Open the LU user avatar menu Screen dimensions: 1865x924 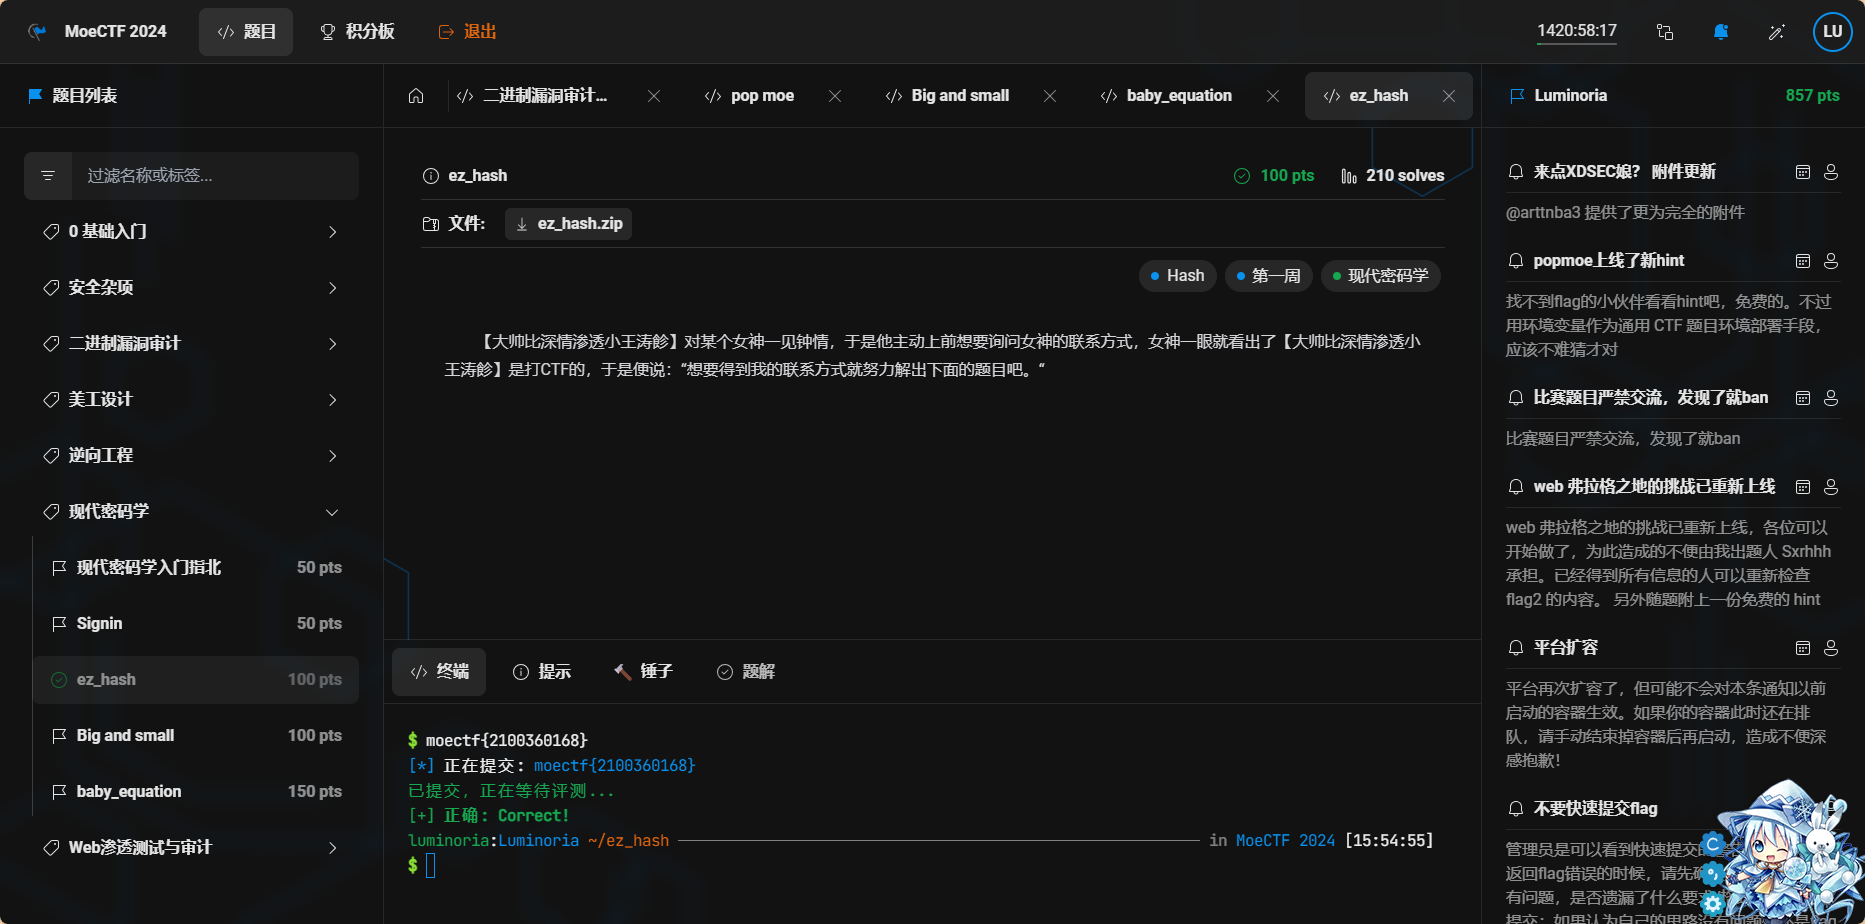(1832, 32)
